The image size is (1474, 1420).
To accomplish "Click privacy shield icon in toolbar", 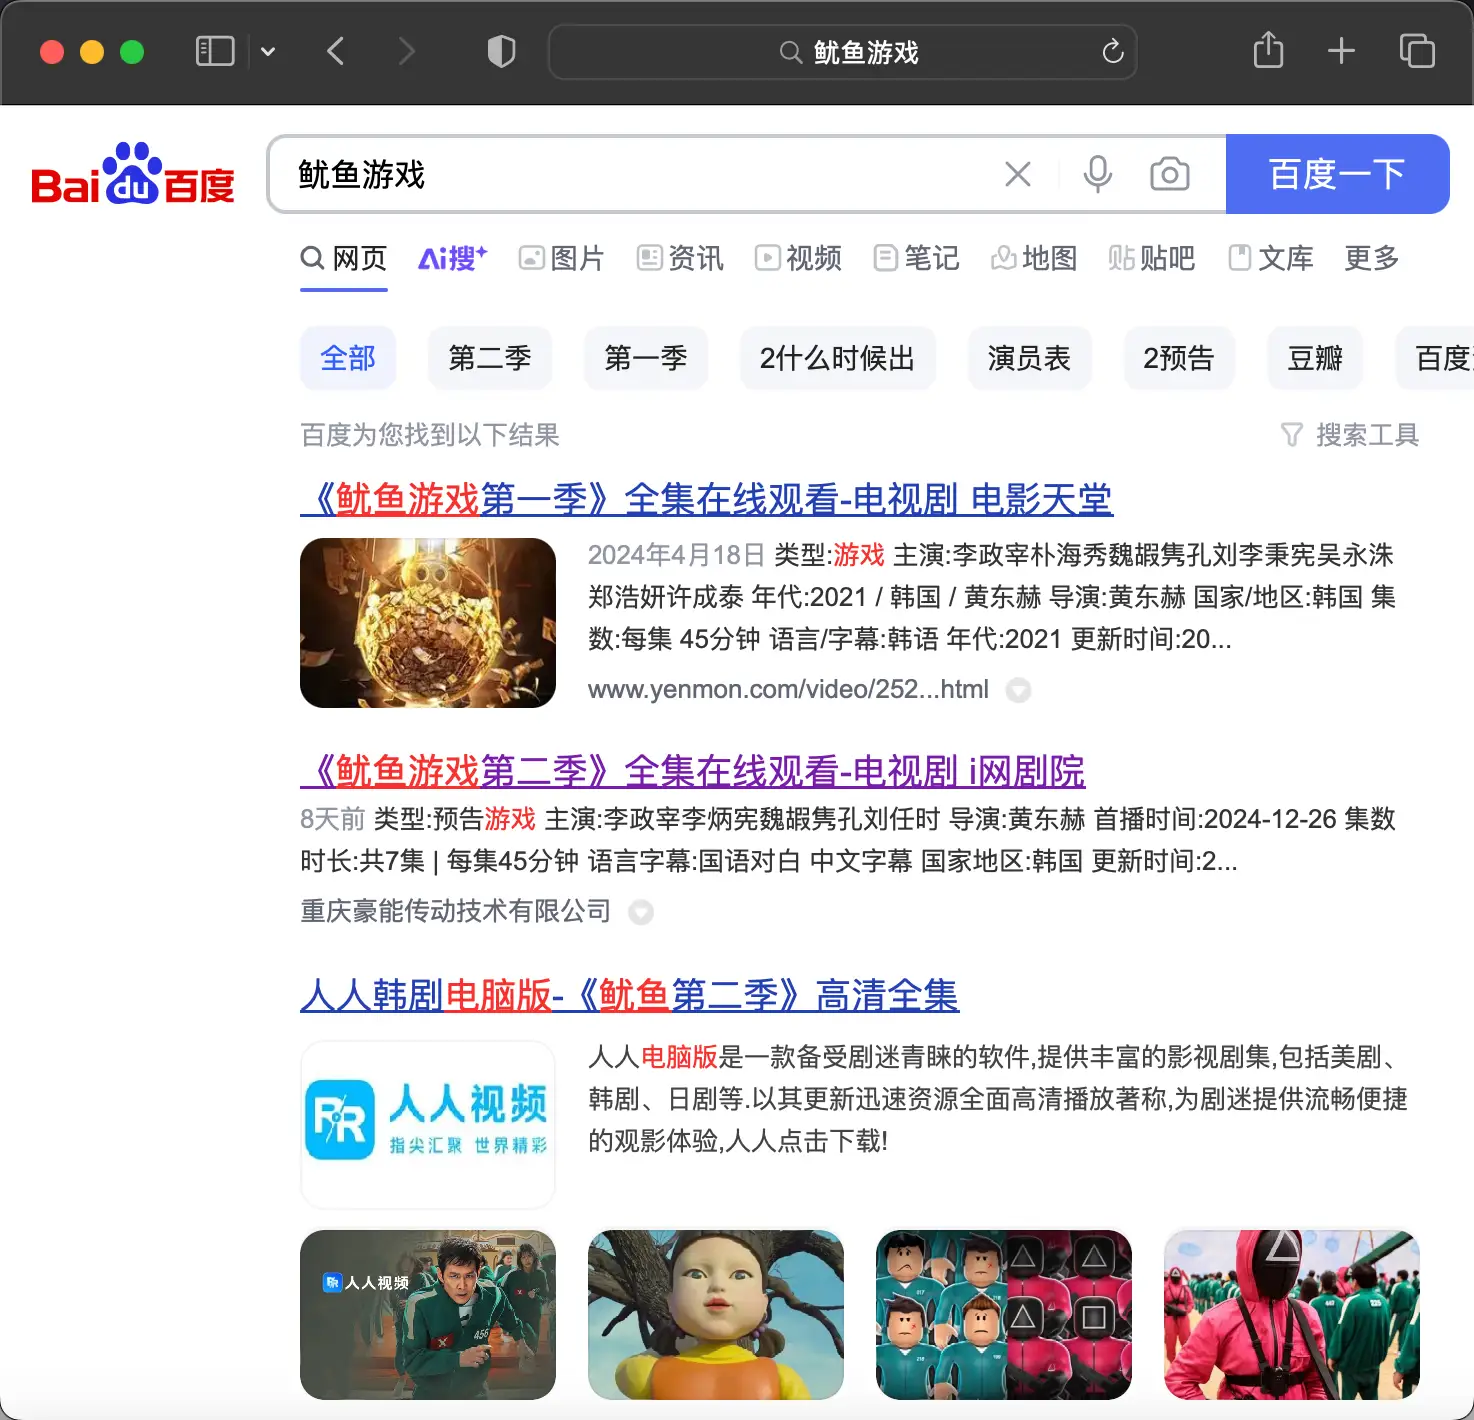I will pos(501,51).
